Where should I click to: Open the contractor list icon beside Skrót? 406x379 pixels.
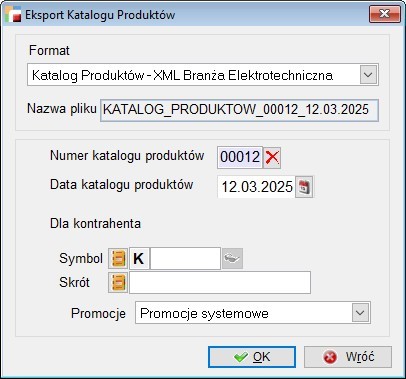(x=118, y=283)
